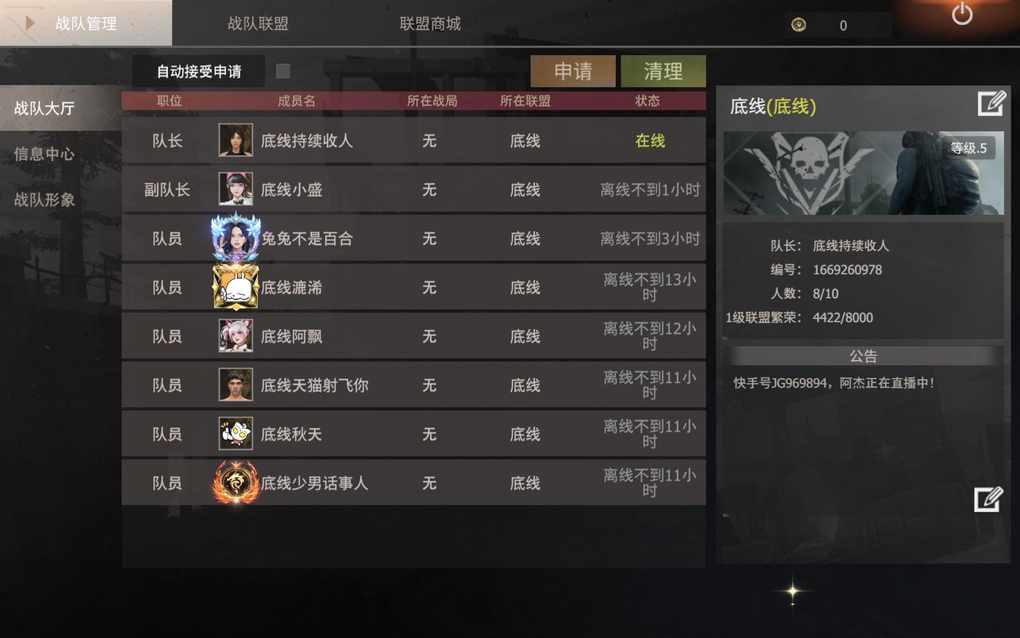Click 底线少男话事人's flaming dragon avatar
The width and height of the screenshot is (1020, 638).
[x=235, y=482]
